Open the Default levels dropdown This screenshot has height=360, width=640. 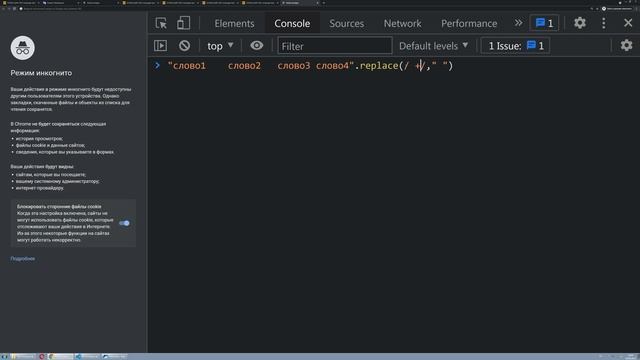[x=433, y=46]
